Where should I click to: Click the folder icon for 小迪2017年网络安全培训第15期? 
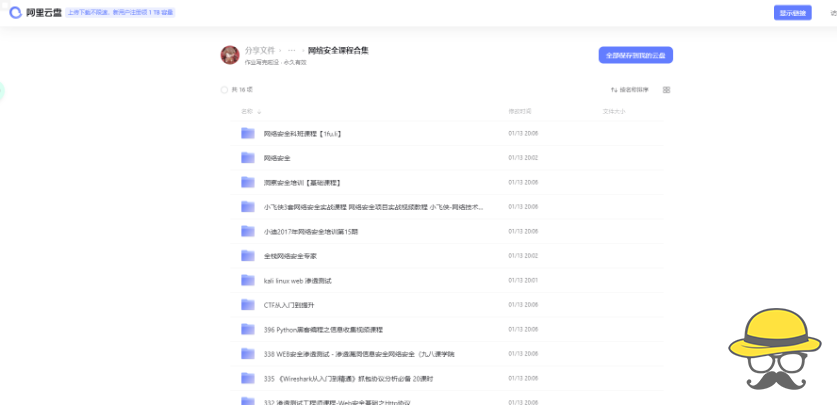click(248, 232)
